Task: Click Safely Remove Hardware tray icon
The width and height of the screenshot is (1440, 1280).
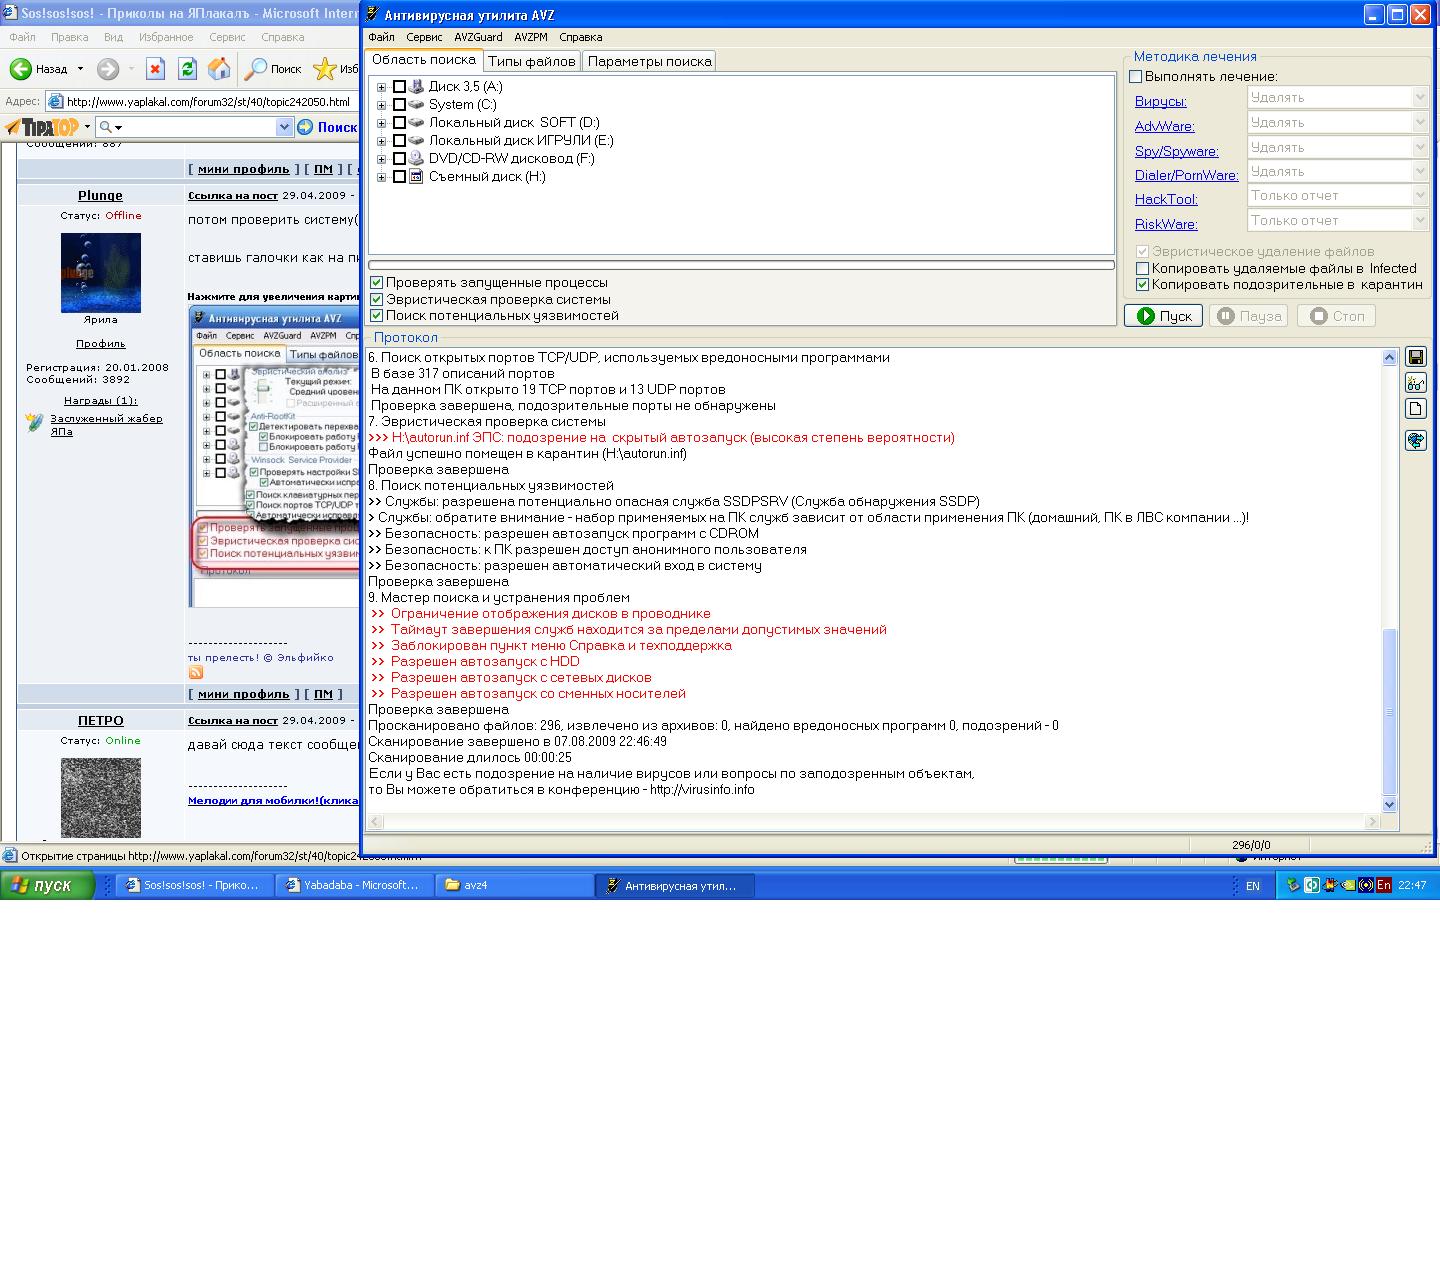Action: (x=1293, y=885)
